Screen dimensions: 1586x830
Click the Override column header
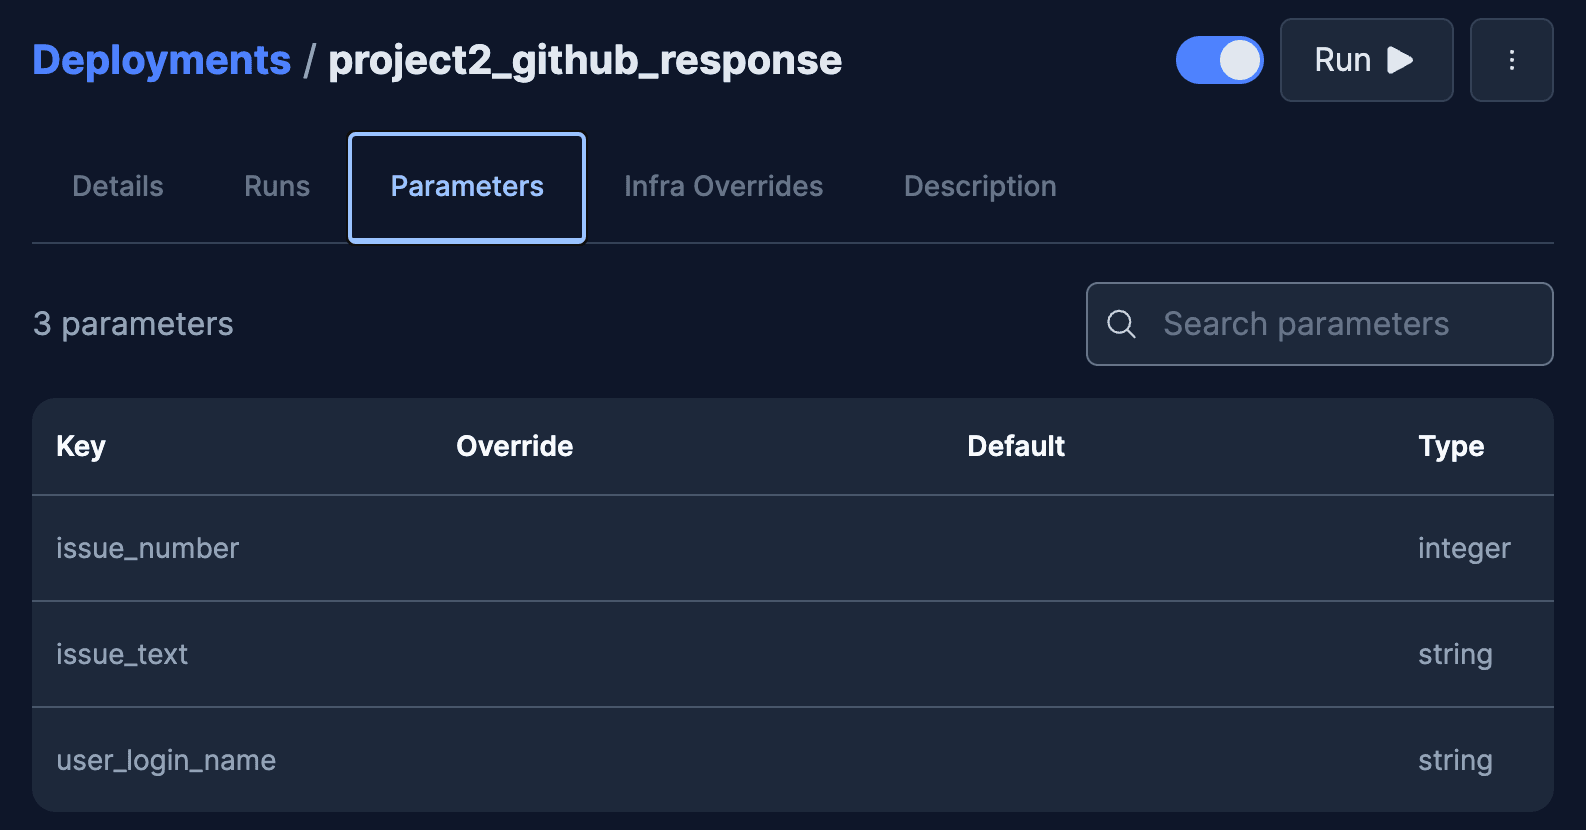point(514,446)
